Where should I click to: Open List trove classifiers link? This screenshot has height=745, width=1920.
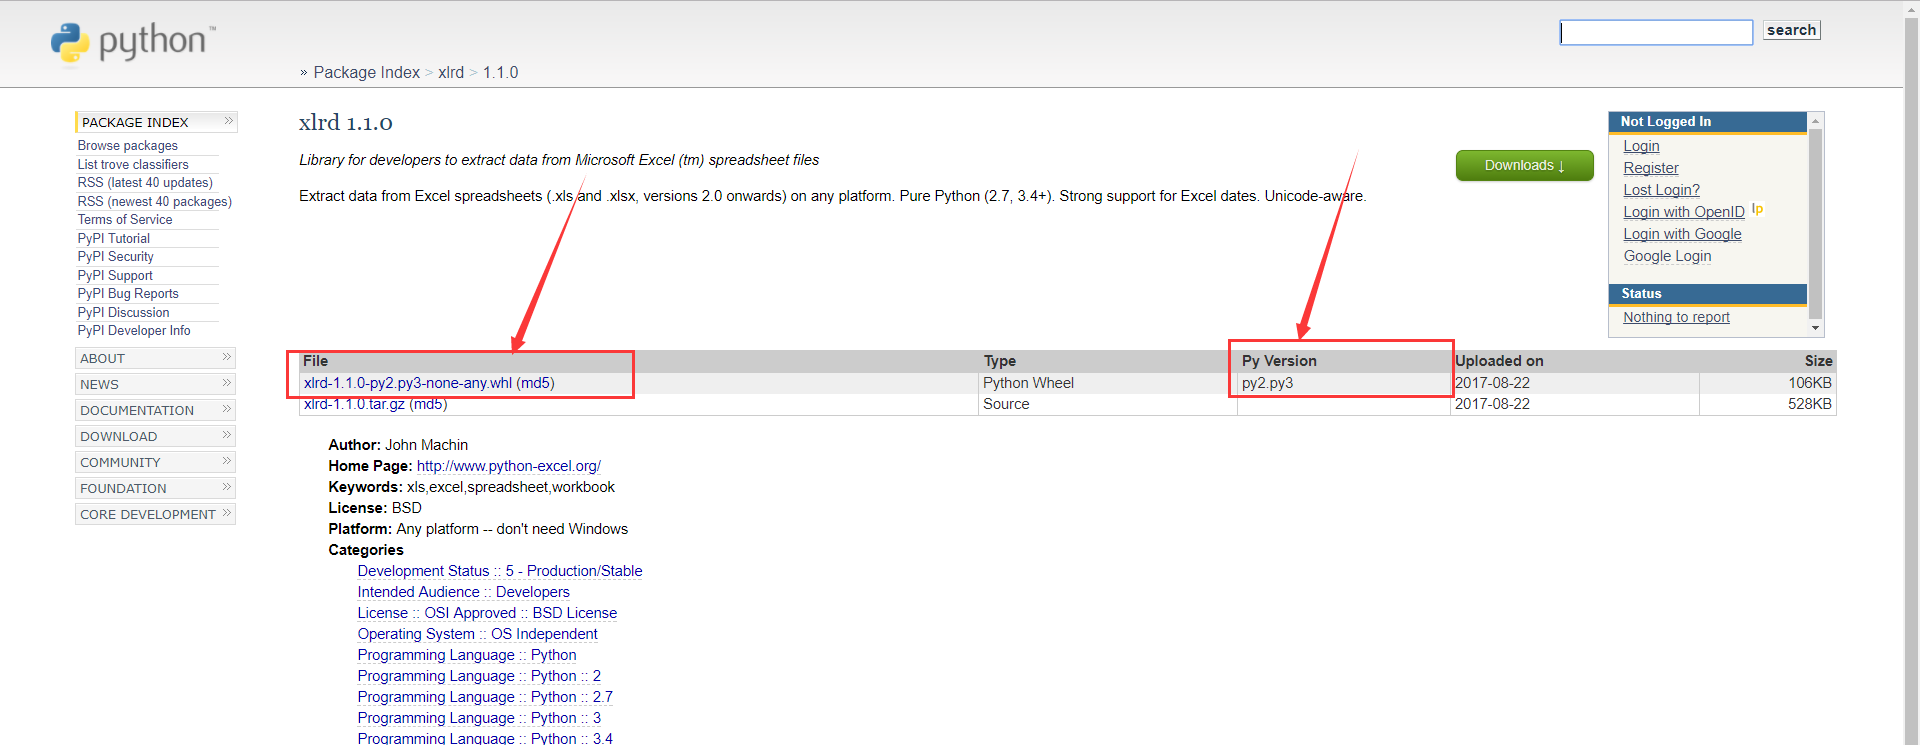click(x=133, y=164)
